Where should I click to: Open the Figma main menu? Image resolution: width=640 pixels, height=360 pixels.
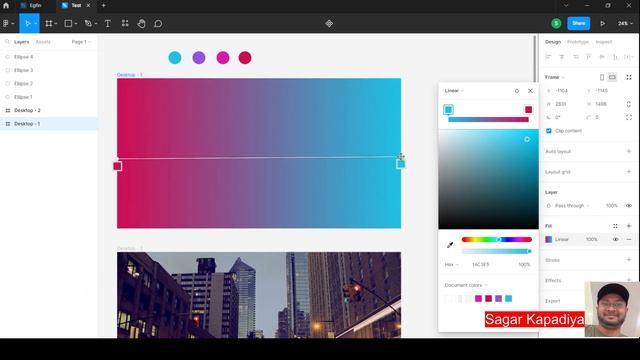[8, 24]
